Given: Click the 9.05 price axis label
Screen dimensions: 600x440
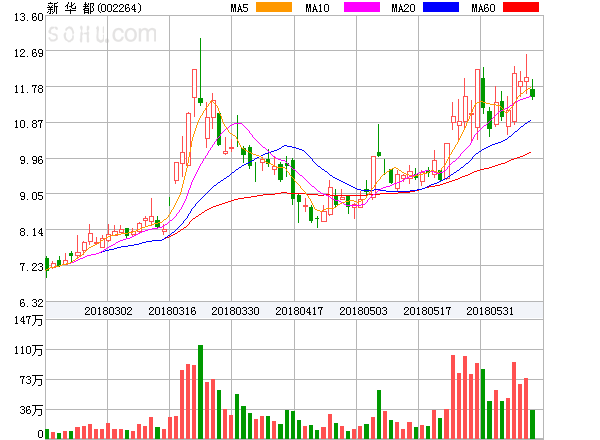Looking at the screenshot, I should tap(31, 196).
